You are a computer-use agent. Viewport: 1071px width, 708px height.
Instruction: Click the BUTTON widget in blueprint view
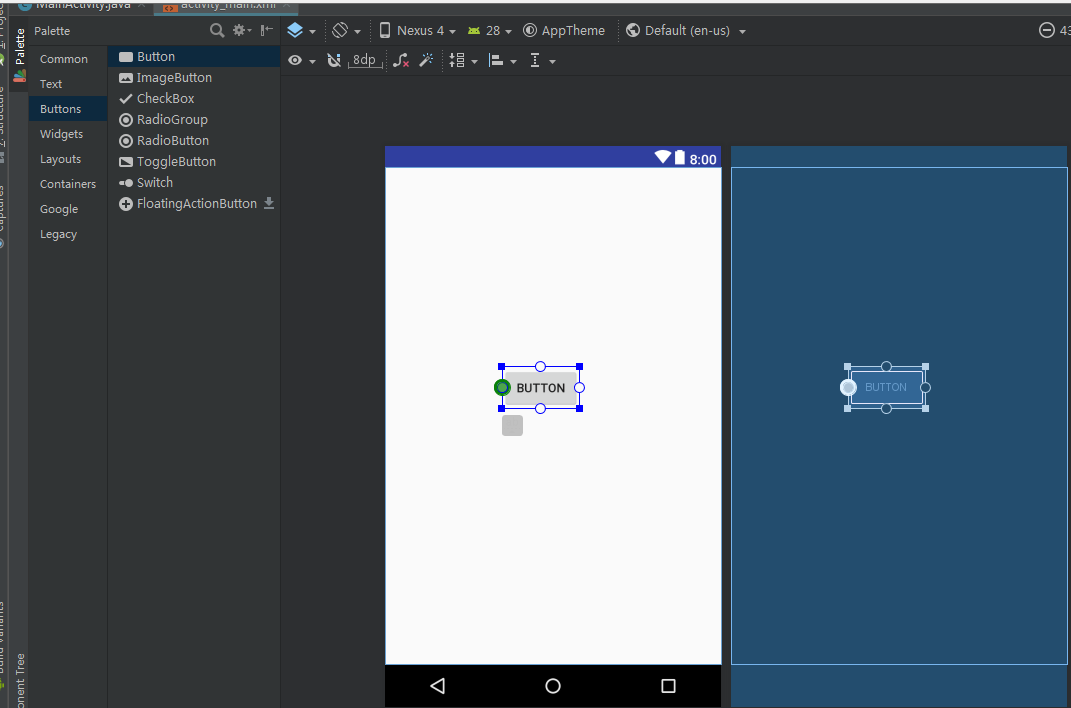(886, 387)
